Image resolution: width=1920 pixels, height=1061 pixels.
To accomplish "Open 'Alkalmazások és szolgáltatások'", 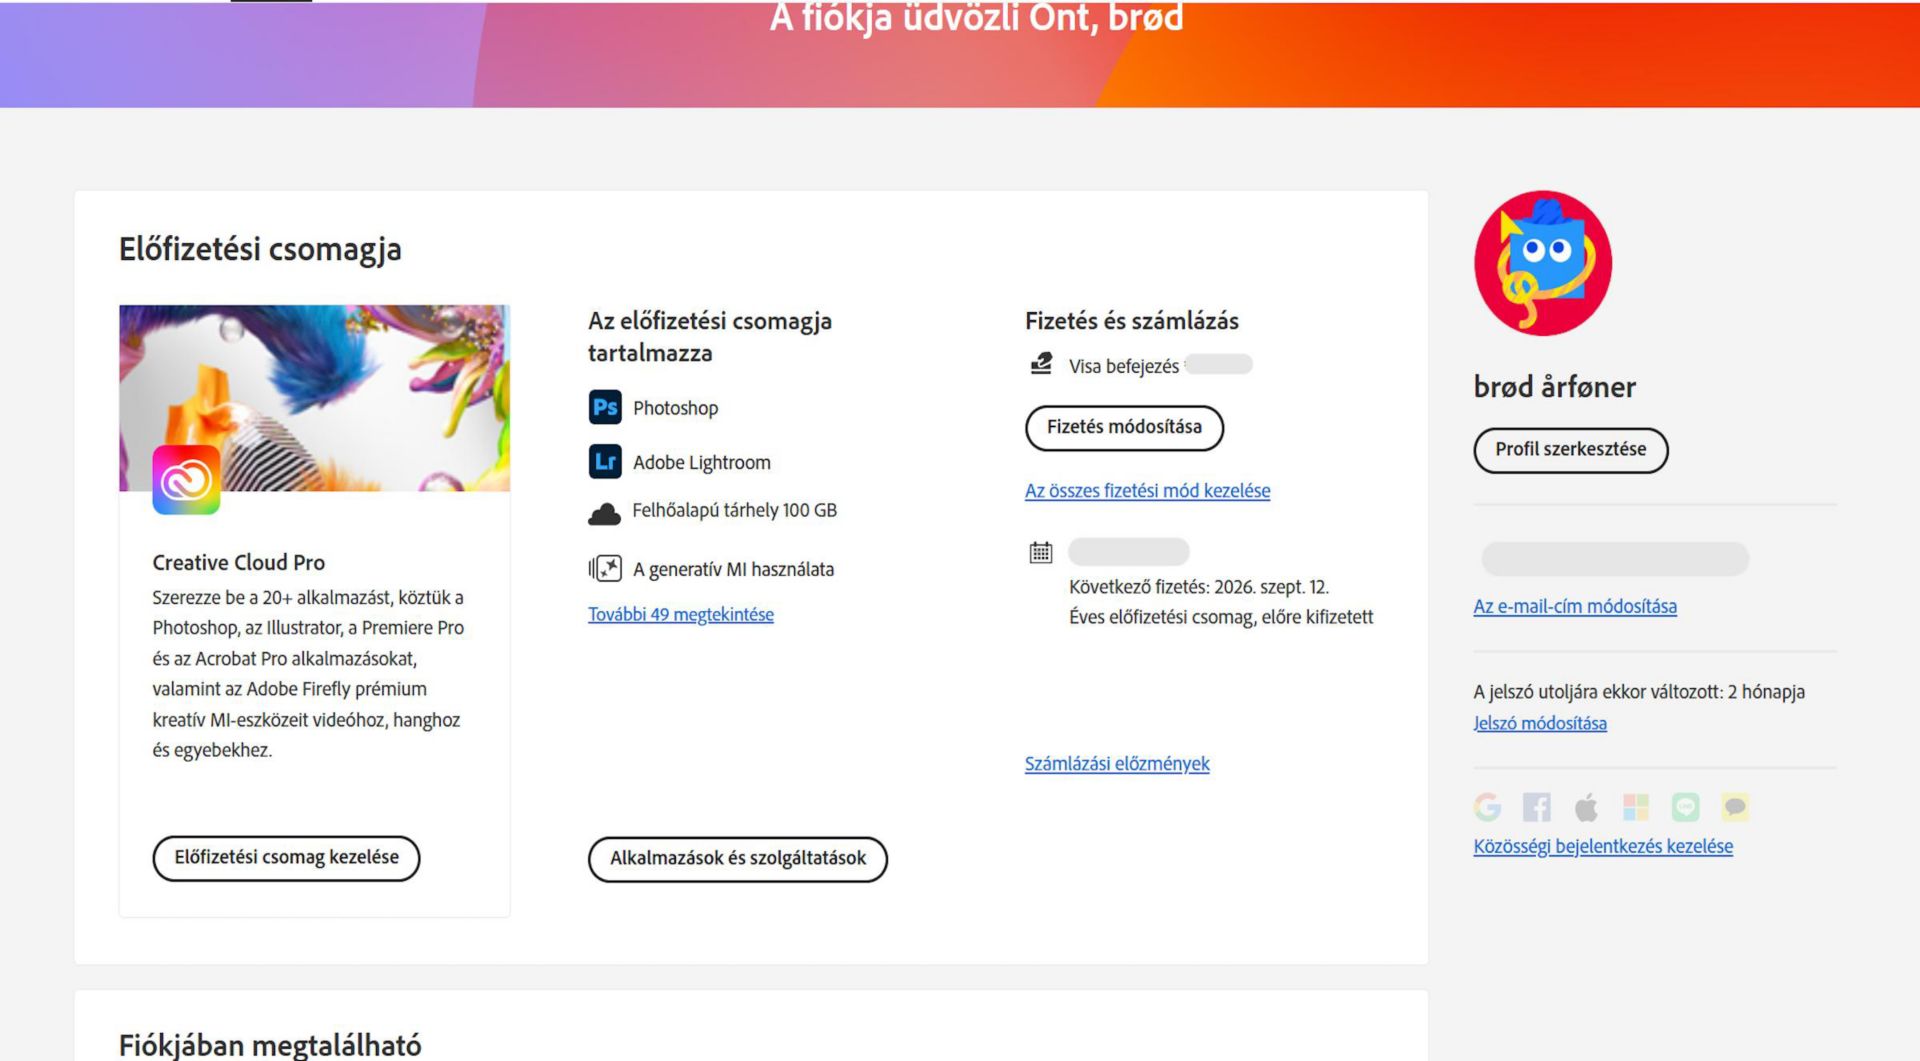I will coord(738,859).
